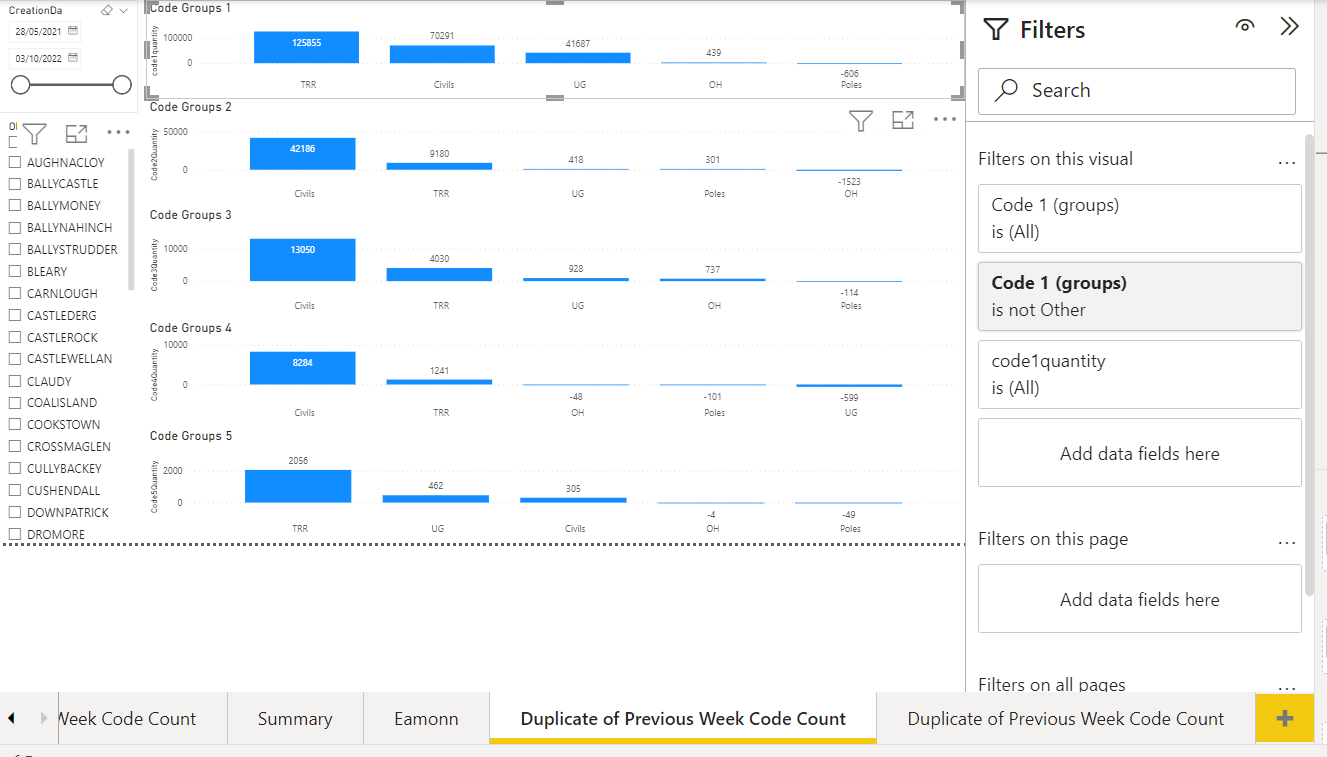
Task: Click Add data fields here under Filters on this visual
Action: coord(1140,453)
